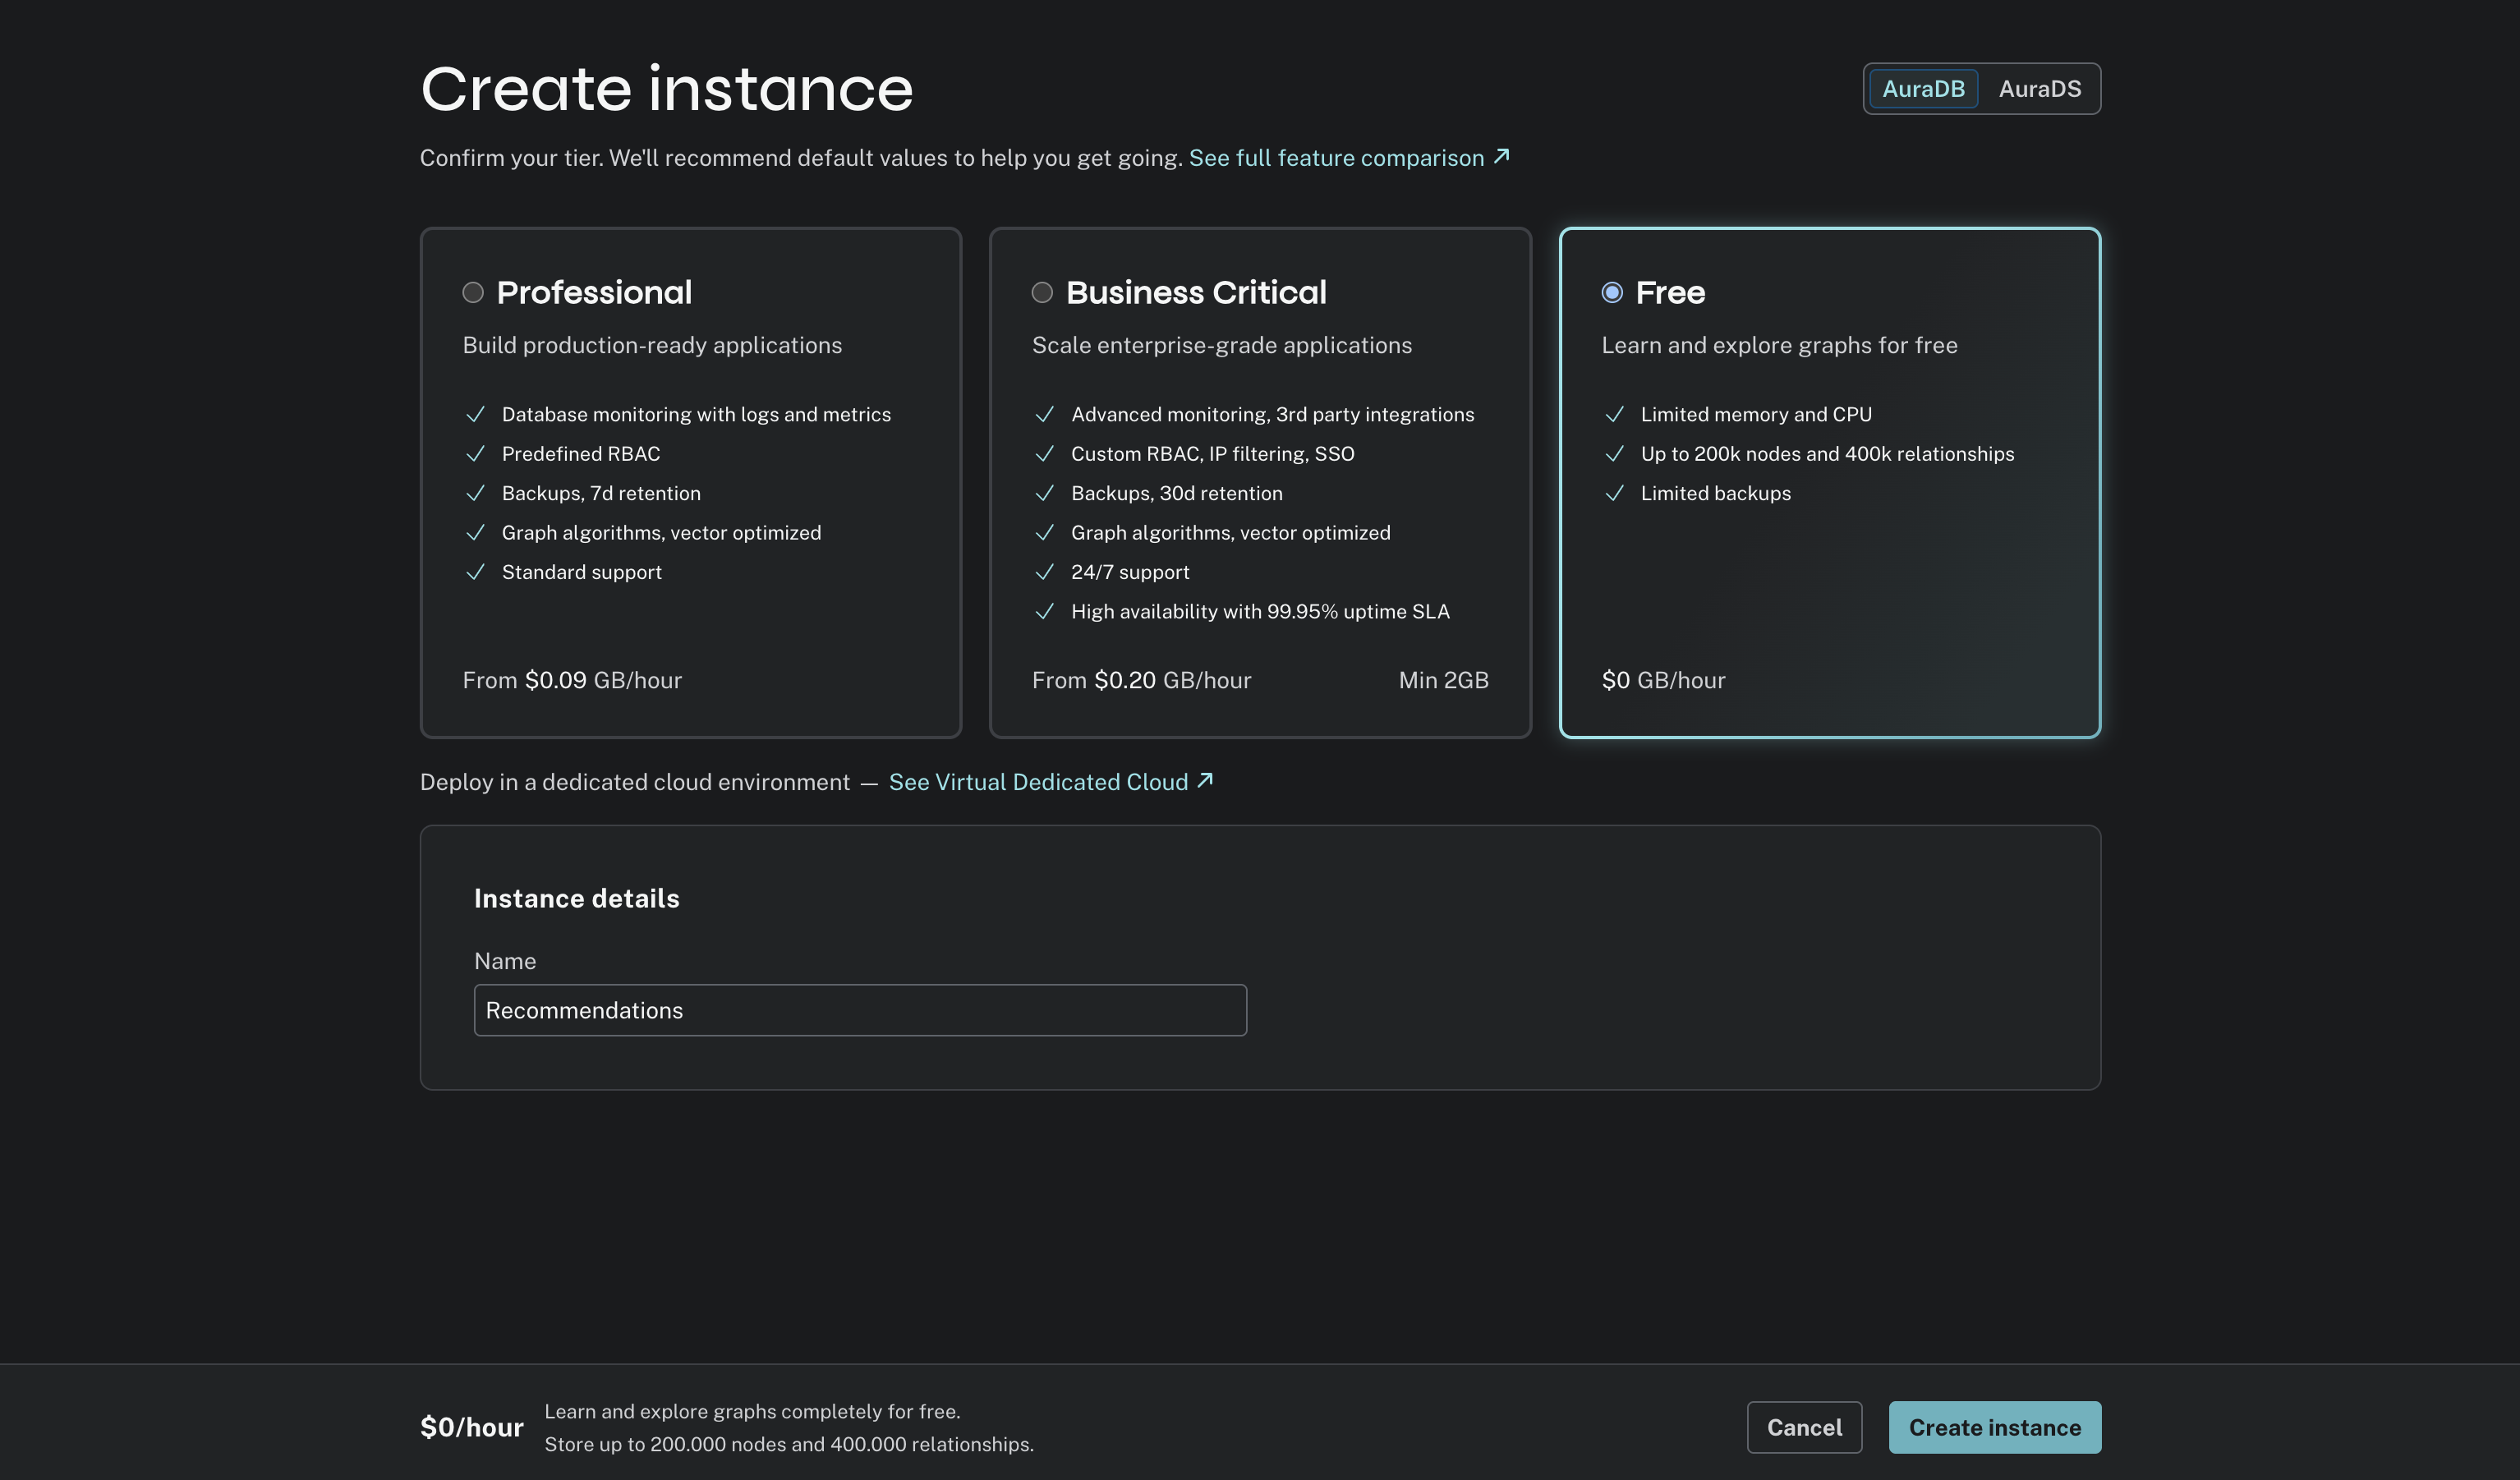Select the Business Critical radio button
The image size is (2520, 1480).
[x=1042, y=292]
